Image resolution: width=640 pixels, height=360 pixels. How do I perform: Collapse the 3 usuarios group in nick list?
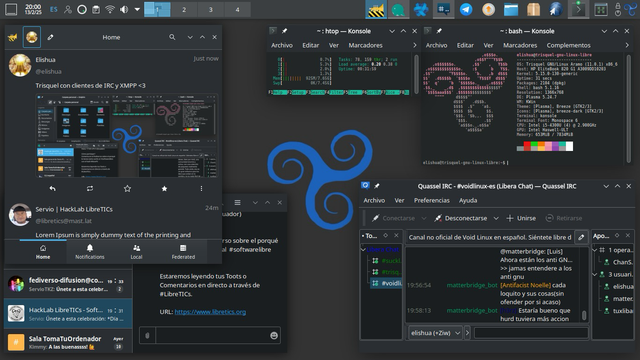coord(595,274)
